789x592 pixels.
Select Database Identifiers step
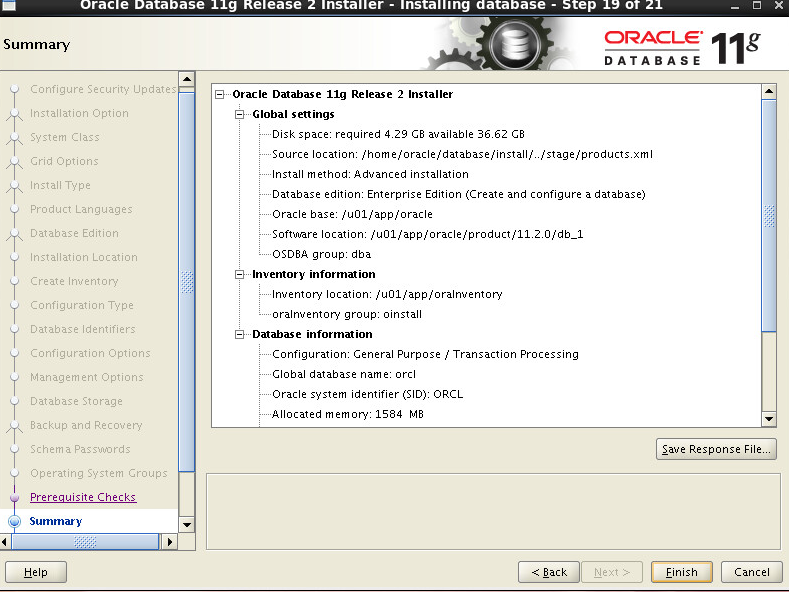[83, 329]
